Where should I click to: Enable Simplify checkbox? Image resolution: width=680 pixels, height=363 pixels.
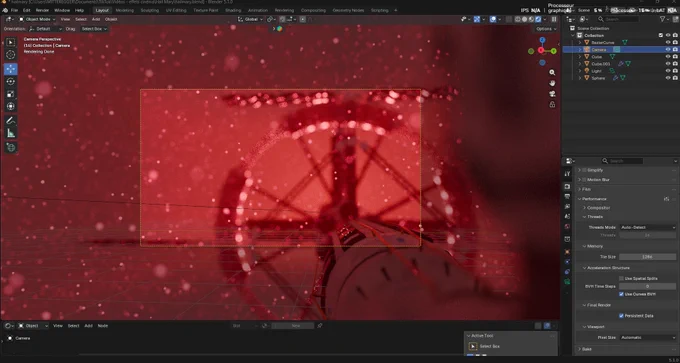tap(584, 170)
